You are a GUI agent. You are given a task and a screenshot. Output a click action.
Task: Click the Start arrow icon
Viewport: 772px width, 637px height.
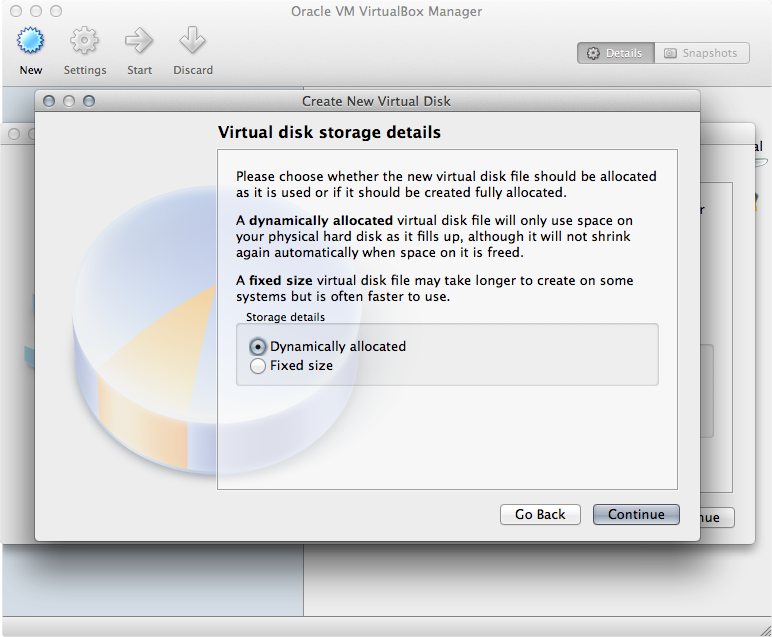pyautogui.click(x=139, y=40)
